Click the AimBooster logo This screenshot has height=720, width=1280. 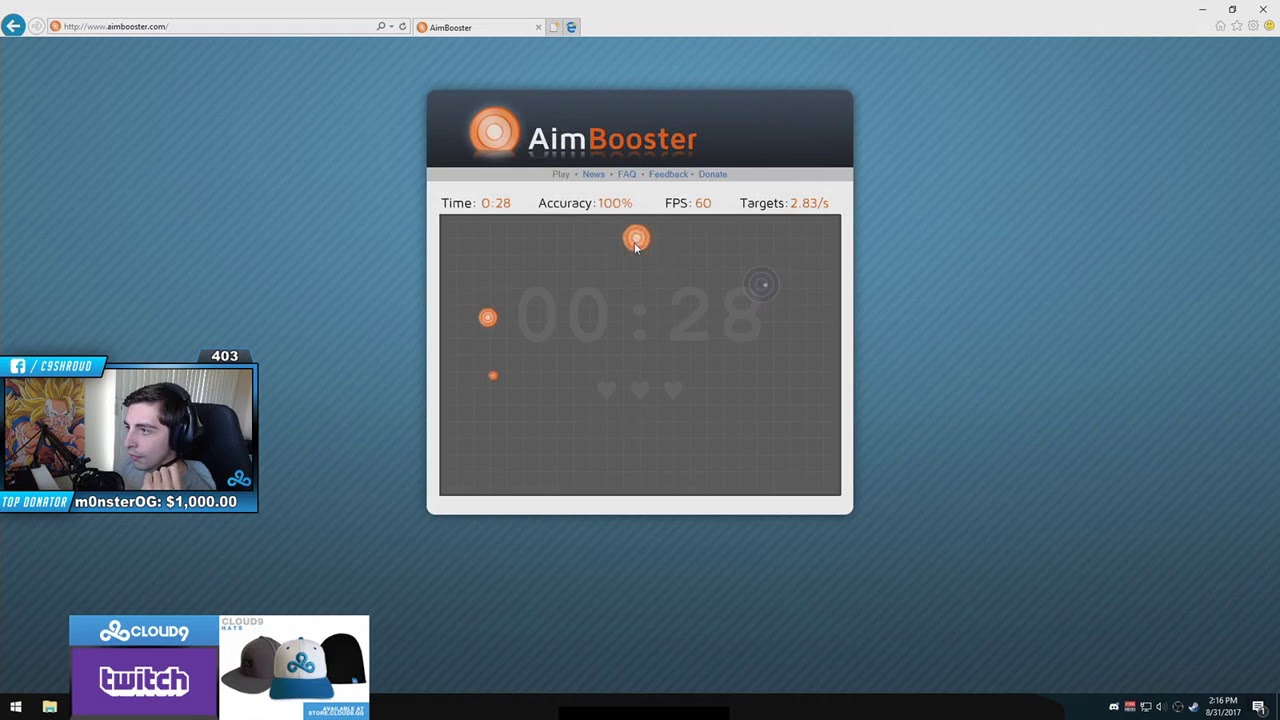[584, 134]
